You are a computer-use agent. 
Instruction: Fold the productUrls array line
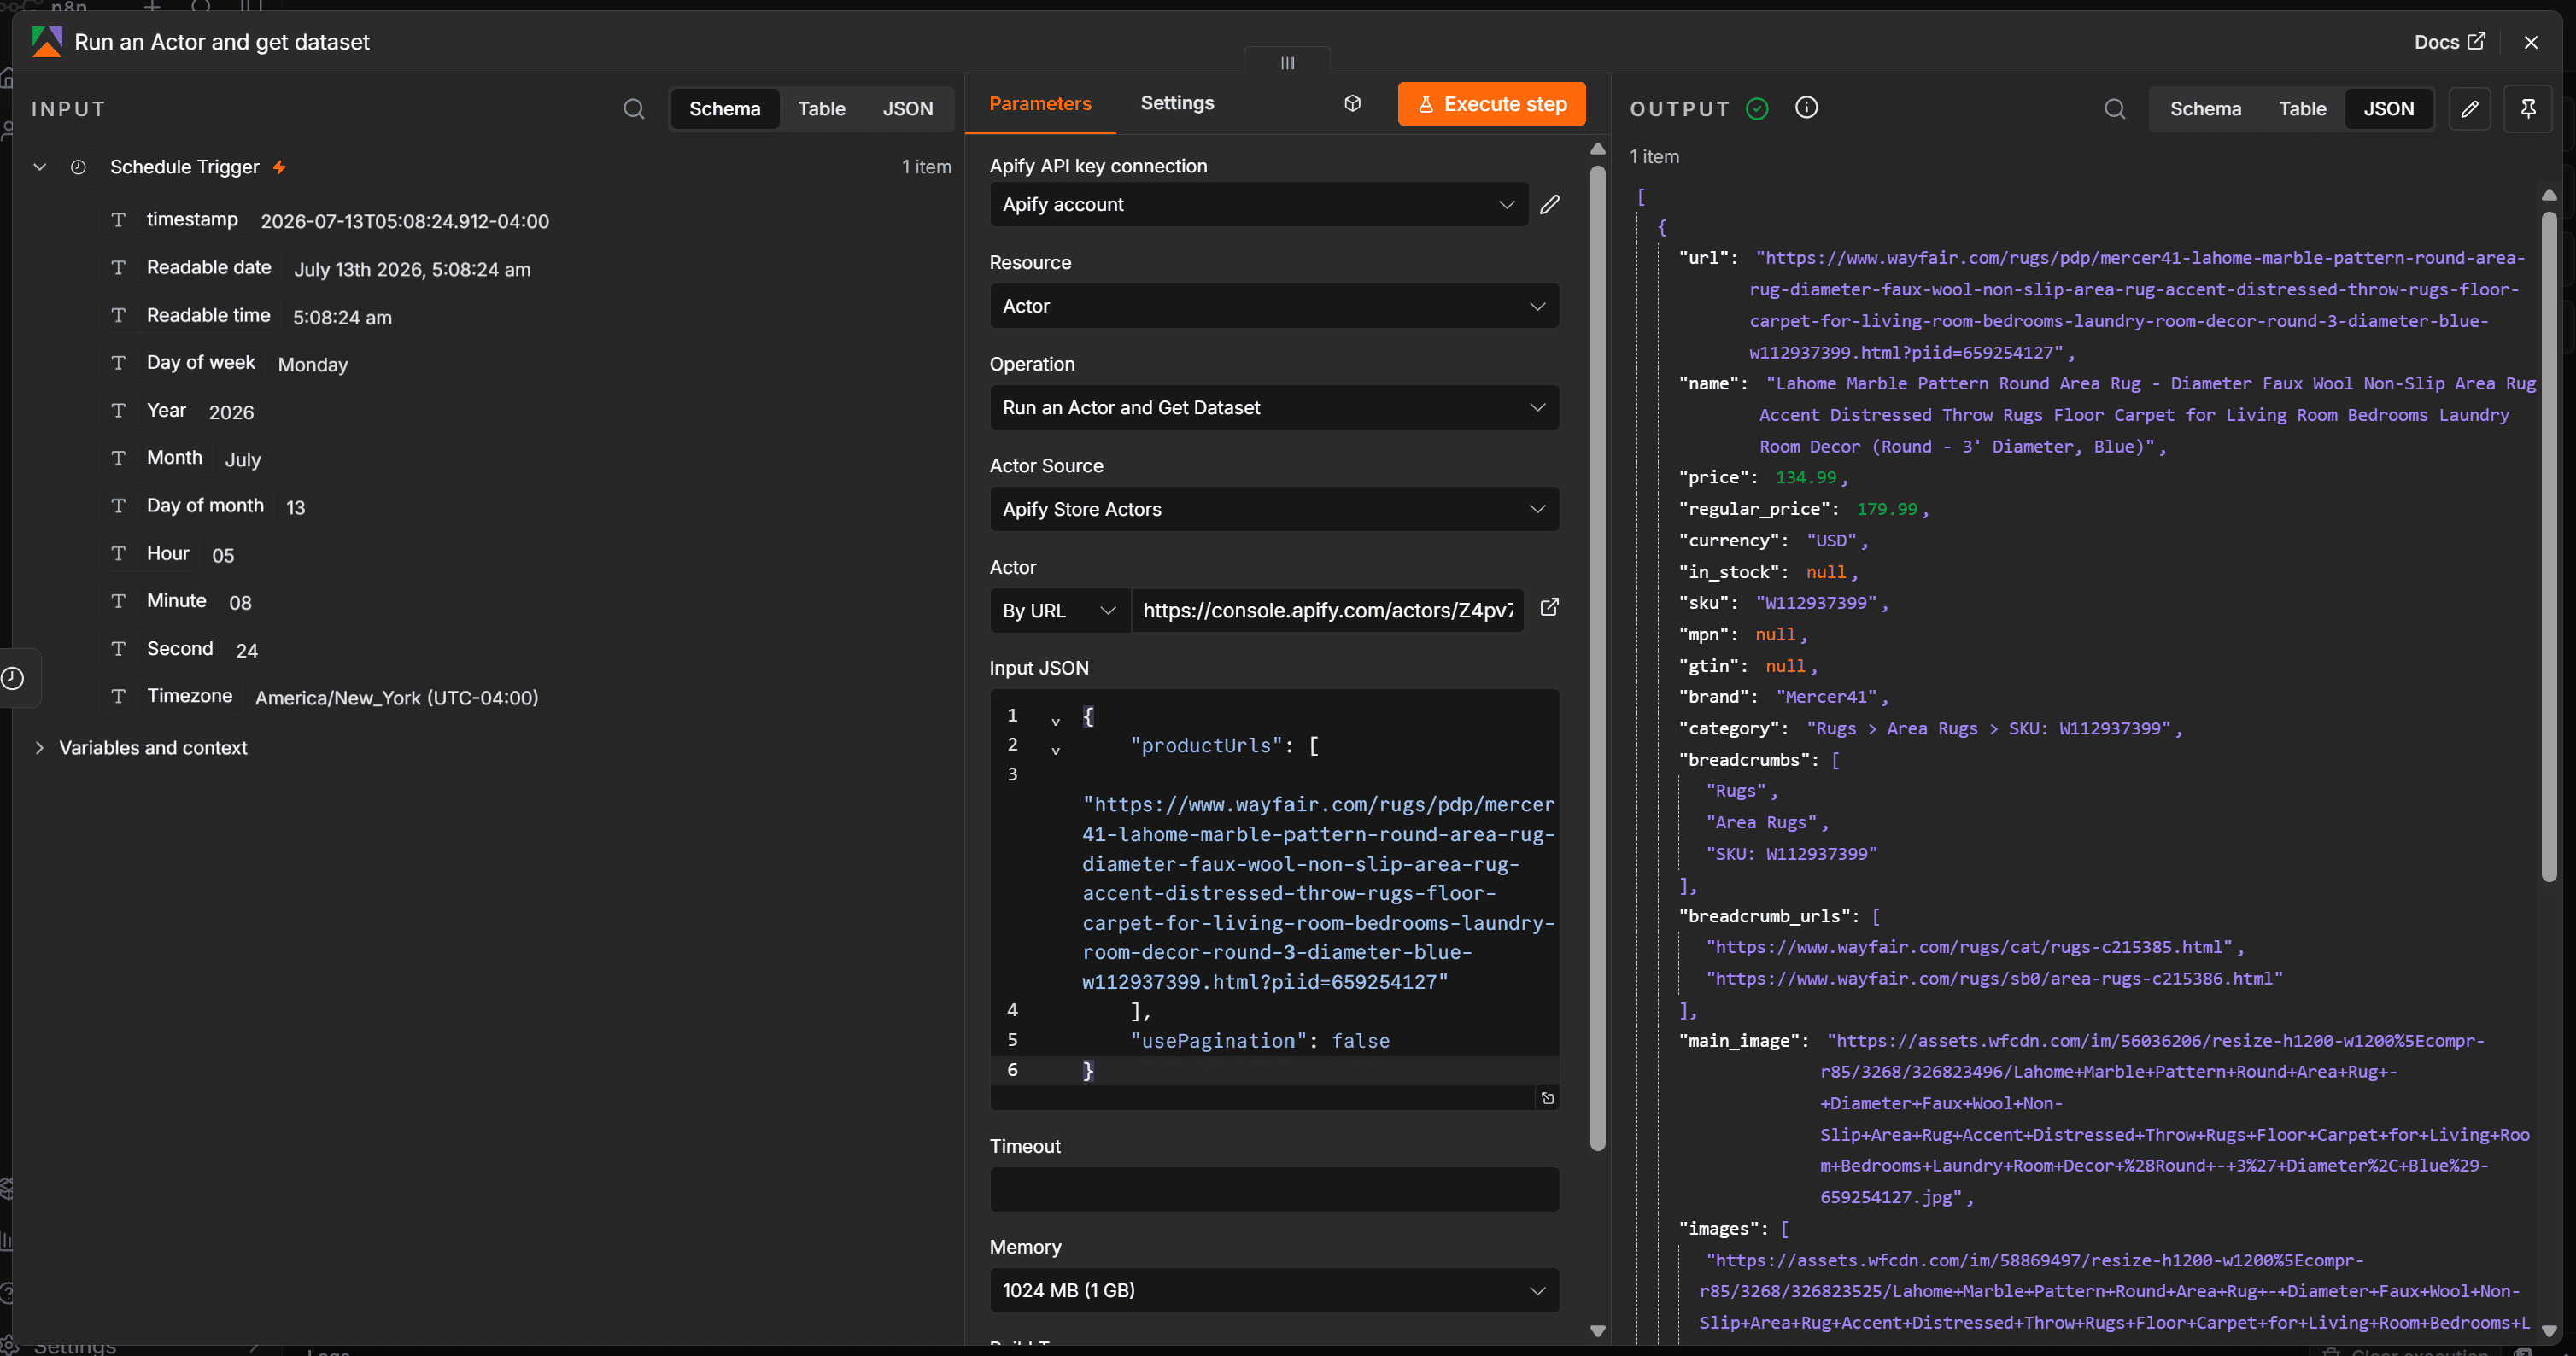point(1055,750)
